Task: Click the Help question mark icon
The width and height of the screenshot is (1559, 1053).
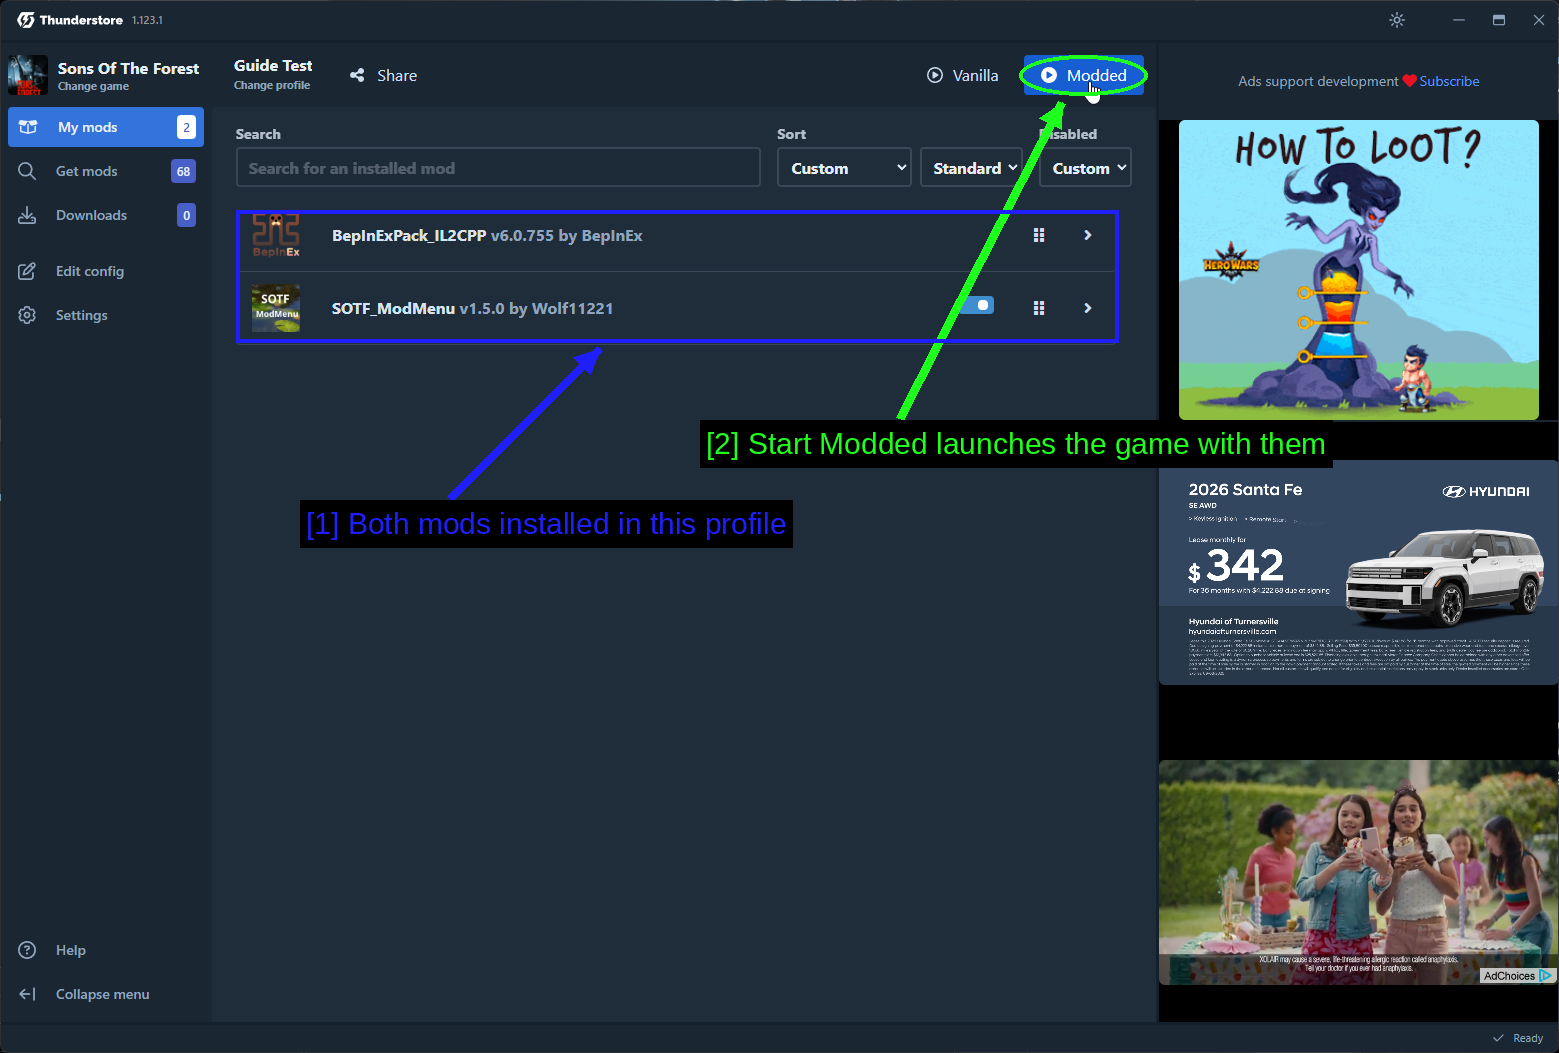Action: point(27,950)
